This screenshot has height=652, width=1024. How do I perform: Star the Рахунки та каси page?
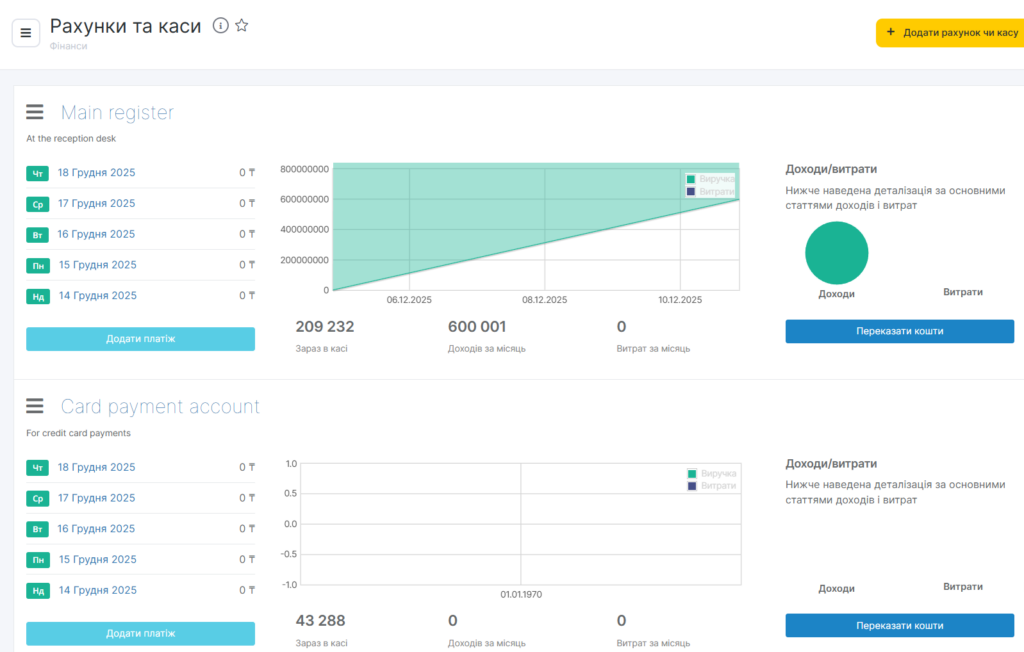click(x=242, y=26)
